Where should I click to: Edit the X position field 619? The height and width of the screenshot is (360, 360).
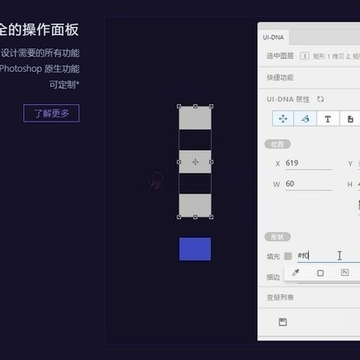pos(309,163)
